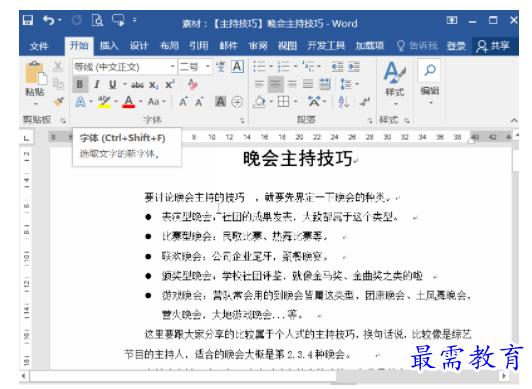
Task: Apply paragraph shading with the paint bucket
Action: [x=260, y=101]
